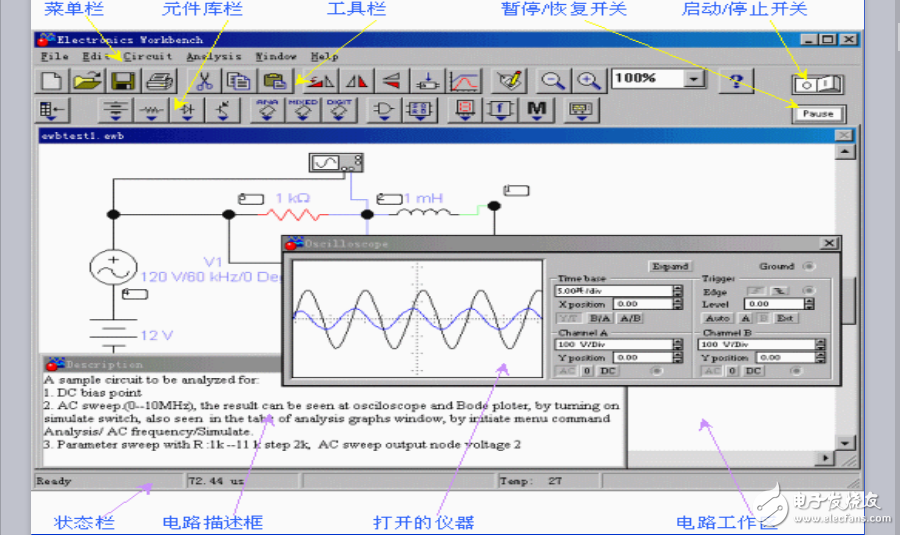Image resolution: width=900 pixels, height=535 pixels.
Task: Click the oscilloscope instrument on the circuit
Action: pos(336,163)
